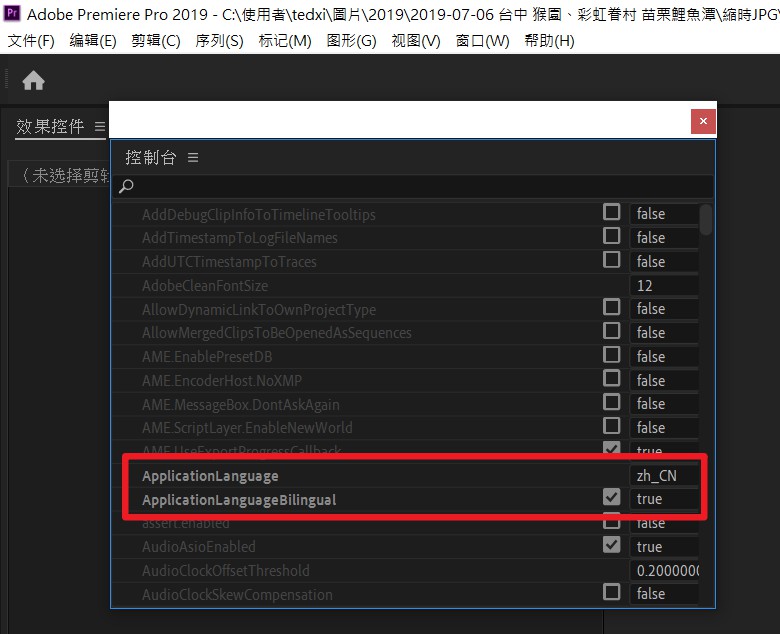Click the AudioAsioEnabled true value field

click(x=664, y=547)
